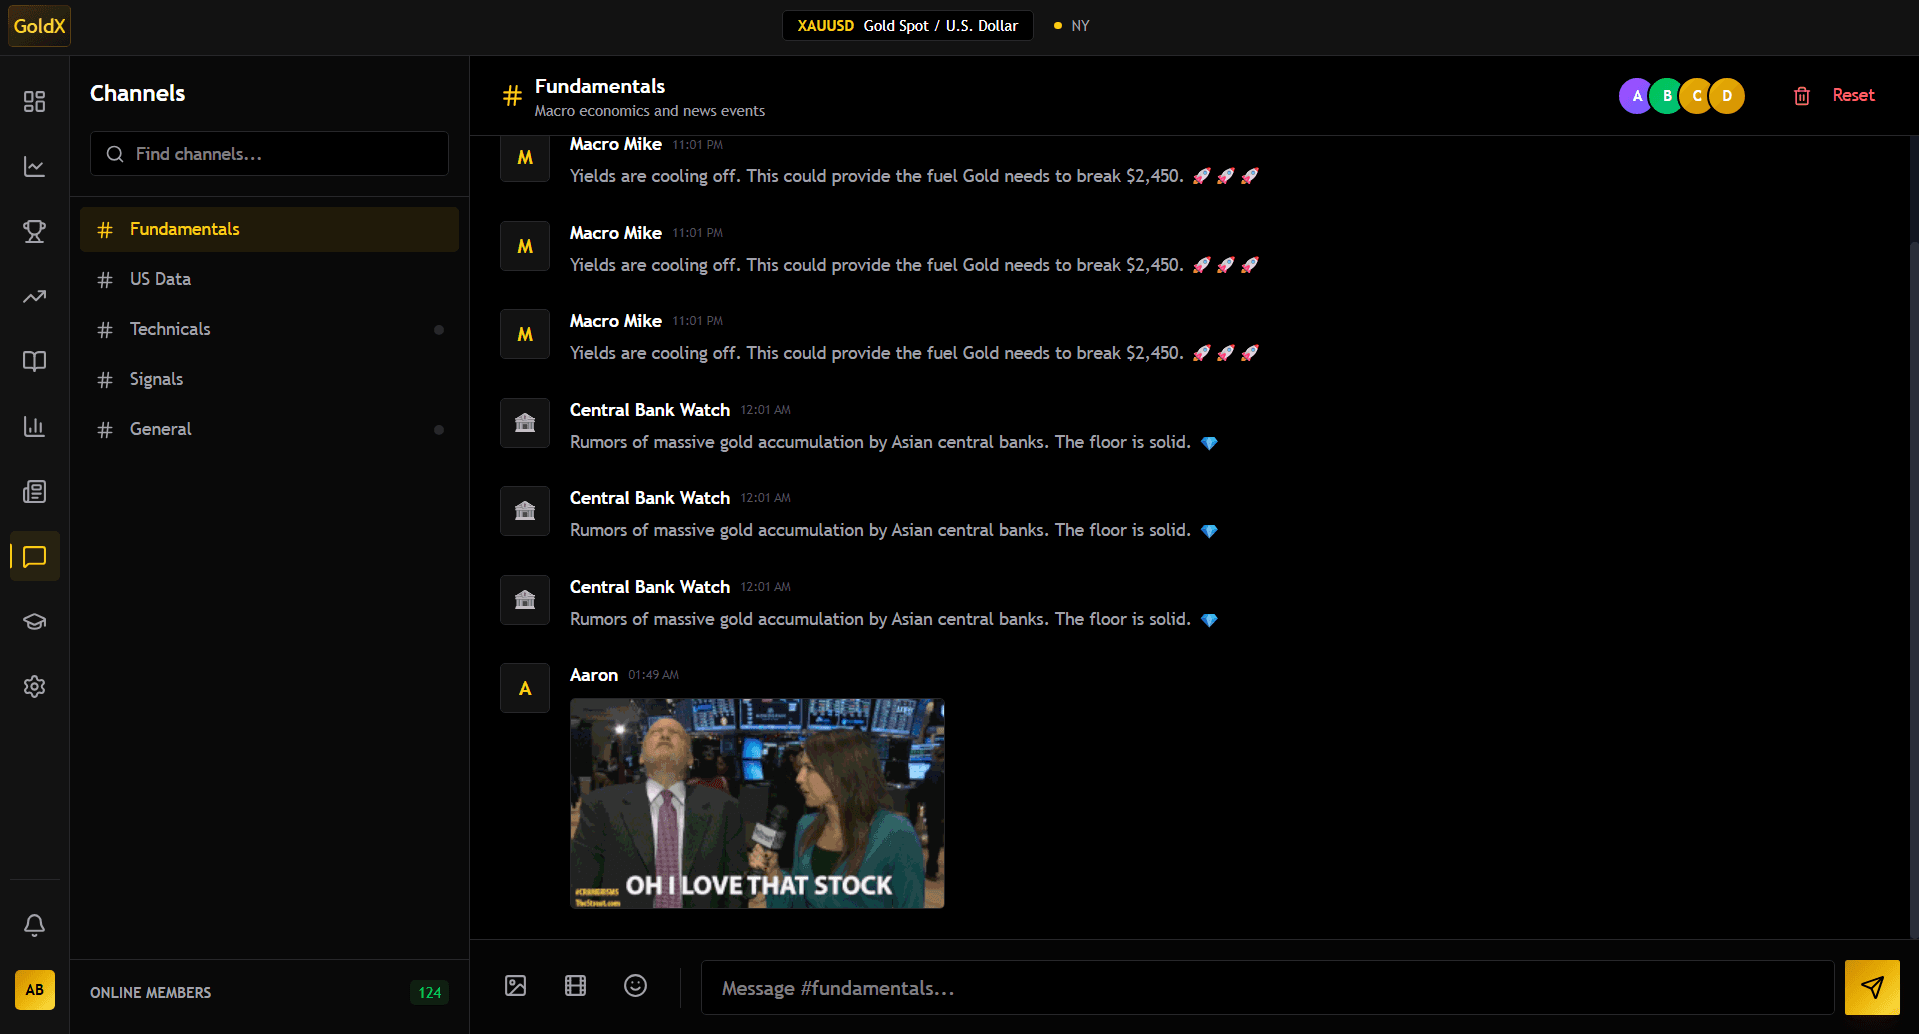The width and height of the screenshot is (1919, 1034).
Task: Open the journal book icon
Action: coord(34,361)
